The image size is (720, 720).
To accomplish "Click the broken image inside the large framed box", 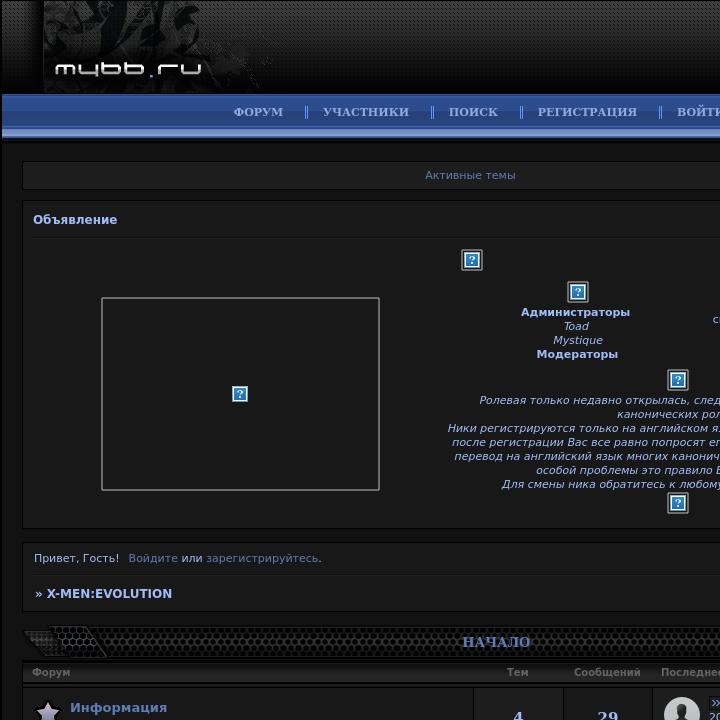I will 240,394.
